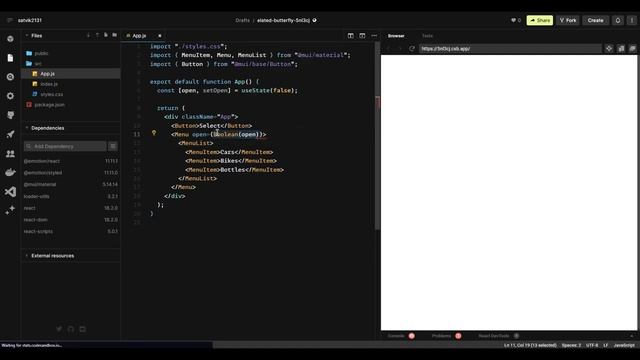Click the upload icon in Files header
This screenshot has width=640, height=360.
97,36
